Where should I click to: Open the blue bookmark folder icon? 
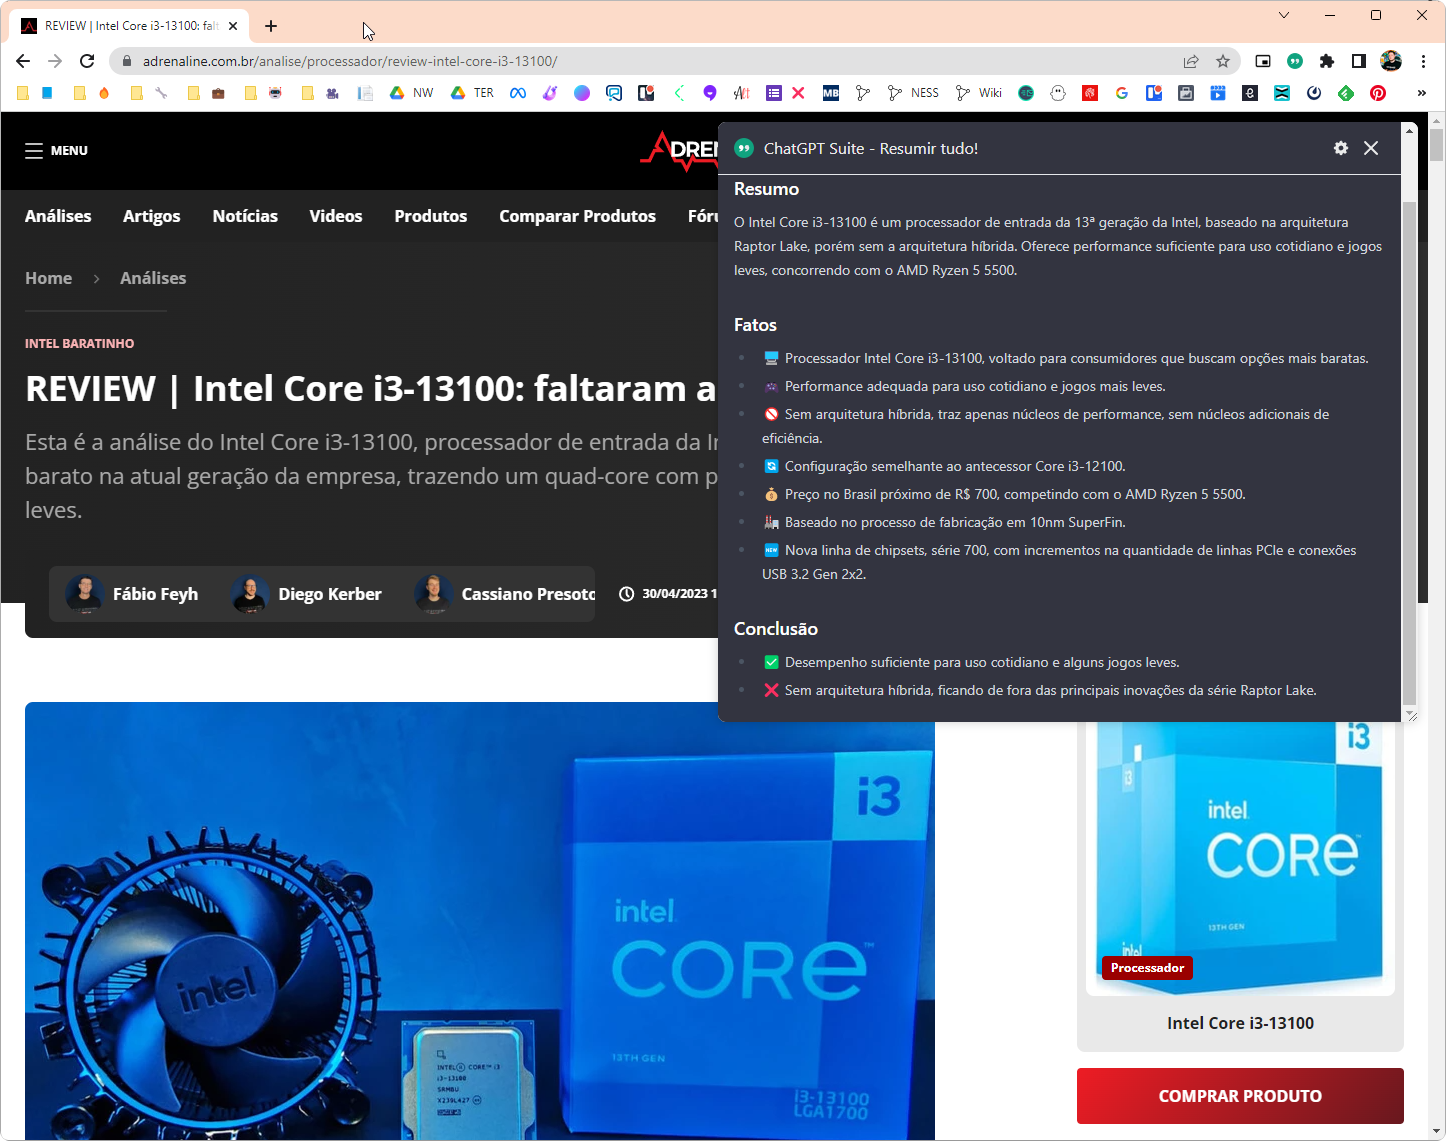click(x=47, y=93)
